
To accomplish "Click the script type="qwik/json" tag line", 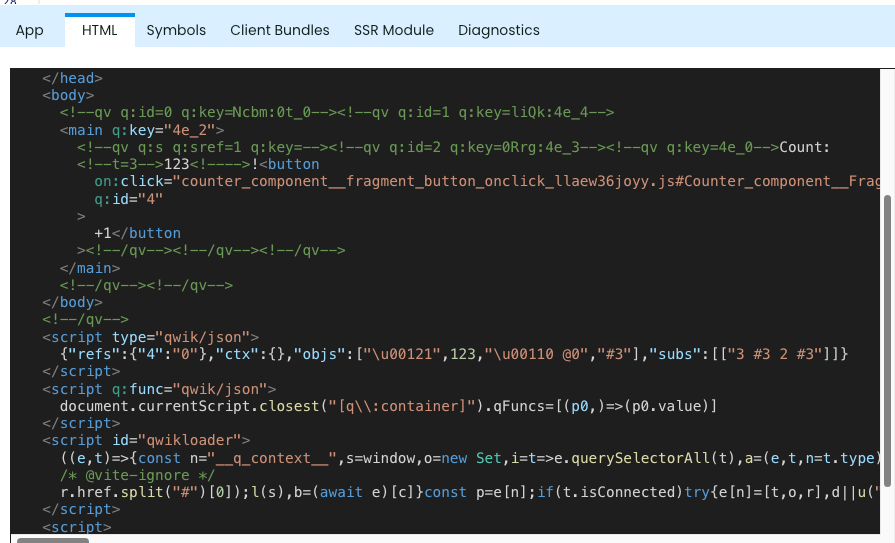I will [x=150, y=337].
